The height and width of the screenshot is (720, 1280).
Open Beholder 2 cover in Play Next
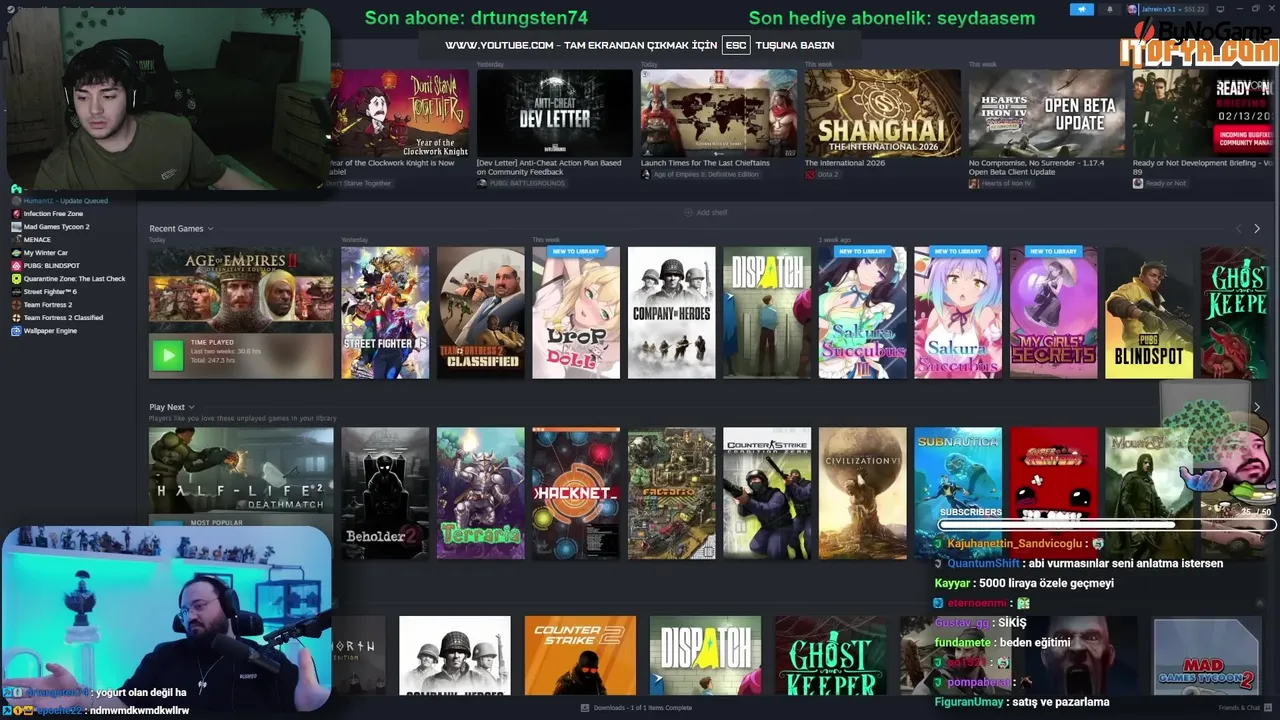coord(385,493)
